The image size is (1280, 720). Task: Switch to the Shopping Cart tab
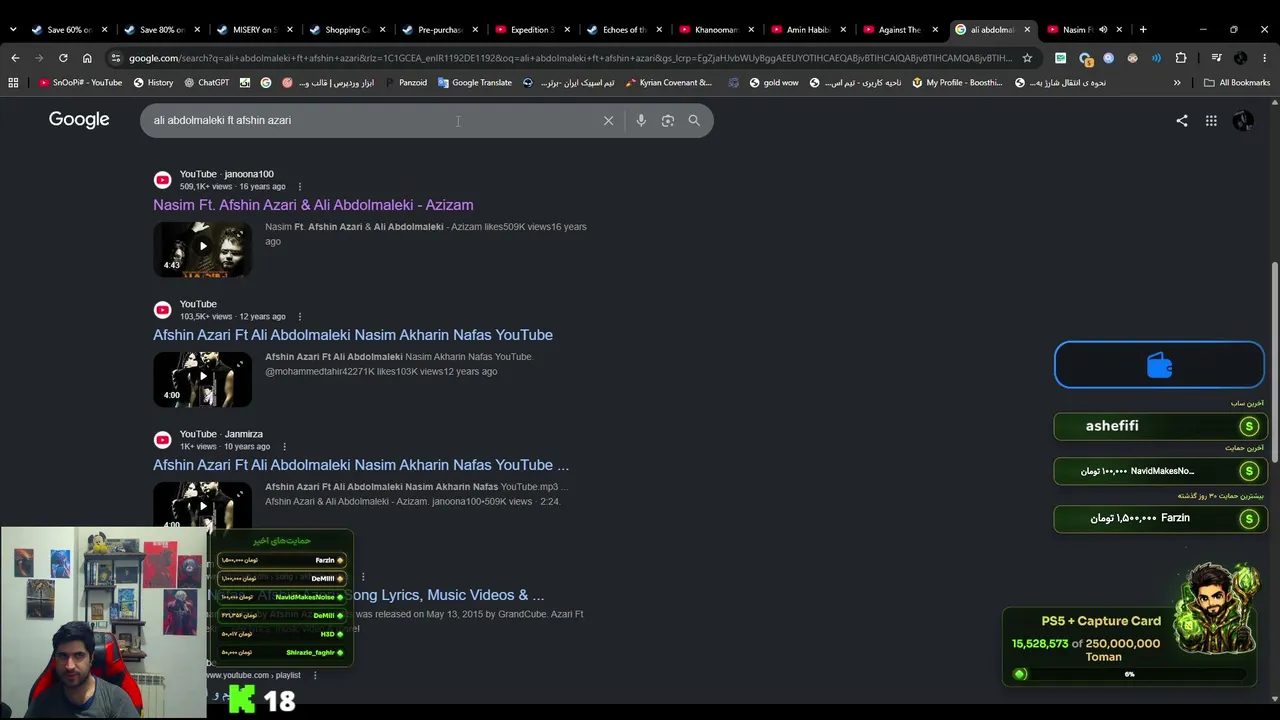click(345, 30)
